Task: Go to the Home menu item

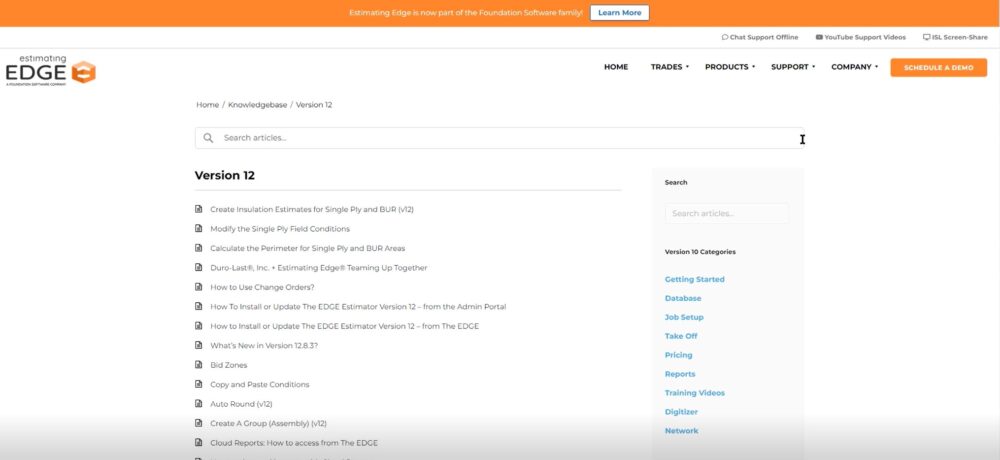Action: pos(616,67)
